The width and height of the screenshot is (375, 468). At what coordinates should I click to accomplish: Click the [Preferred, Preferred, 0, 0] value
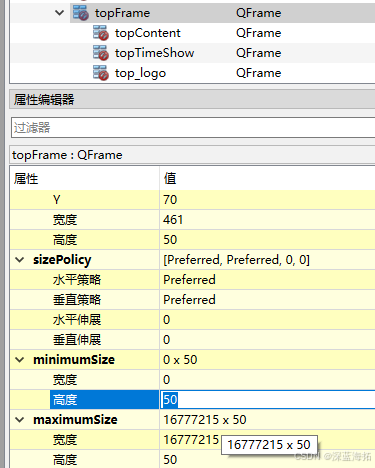tap(236, 260)
